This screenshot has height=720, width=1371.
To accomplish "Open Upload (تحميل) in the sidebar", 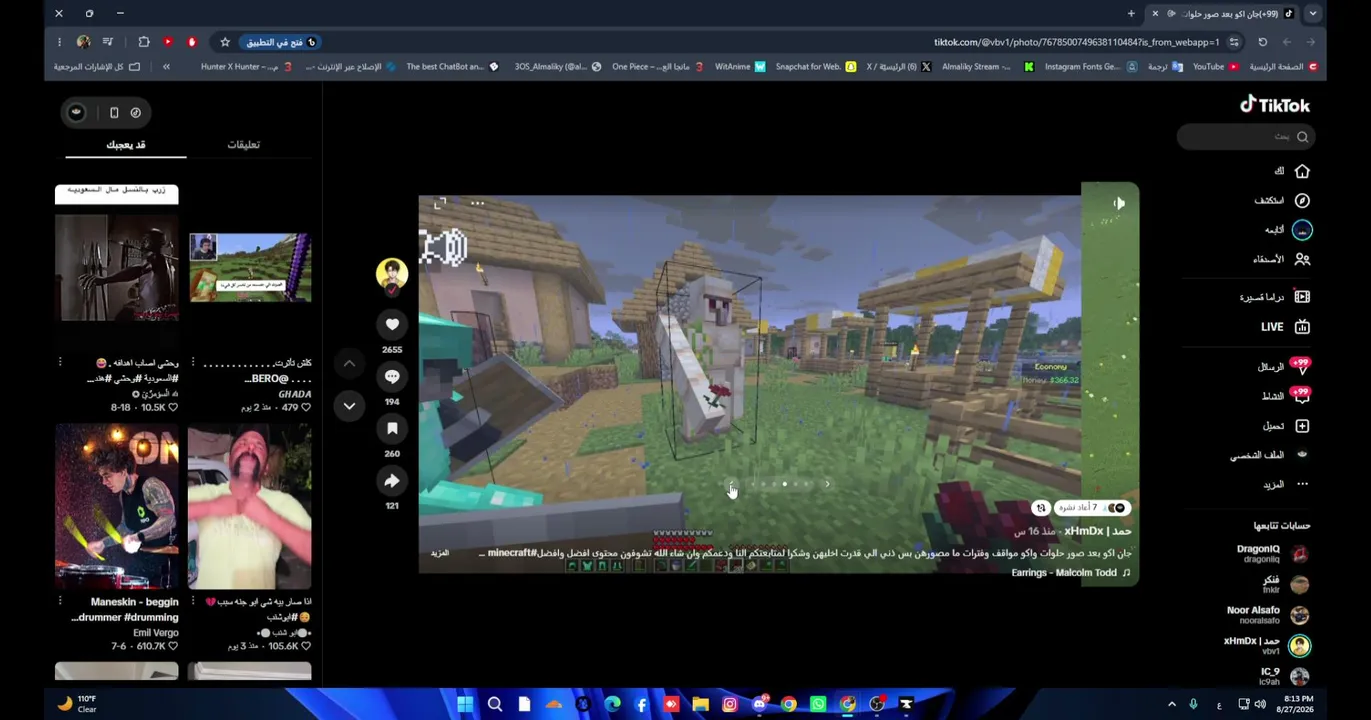I will coord(1285,426).
